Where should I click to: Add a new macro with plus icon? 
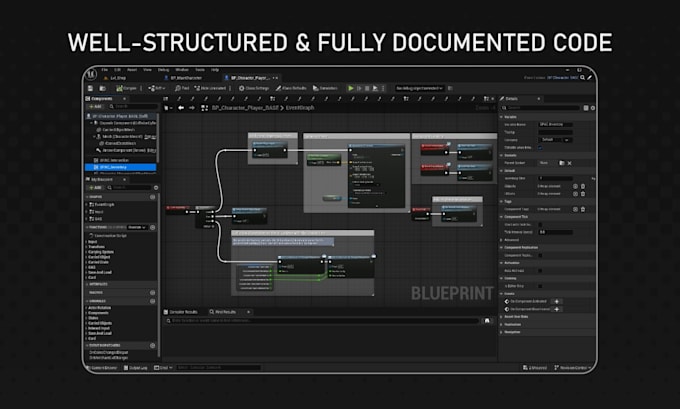click(x=153, y=293)
